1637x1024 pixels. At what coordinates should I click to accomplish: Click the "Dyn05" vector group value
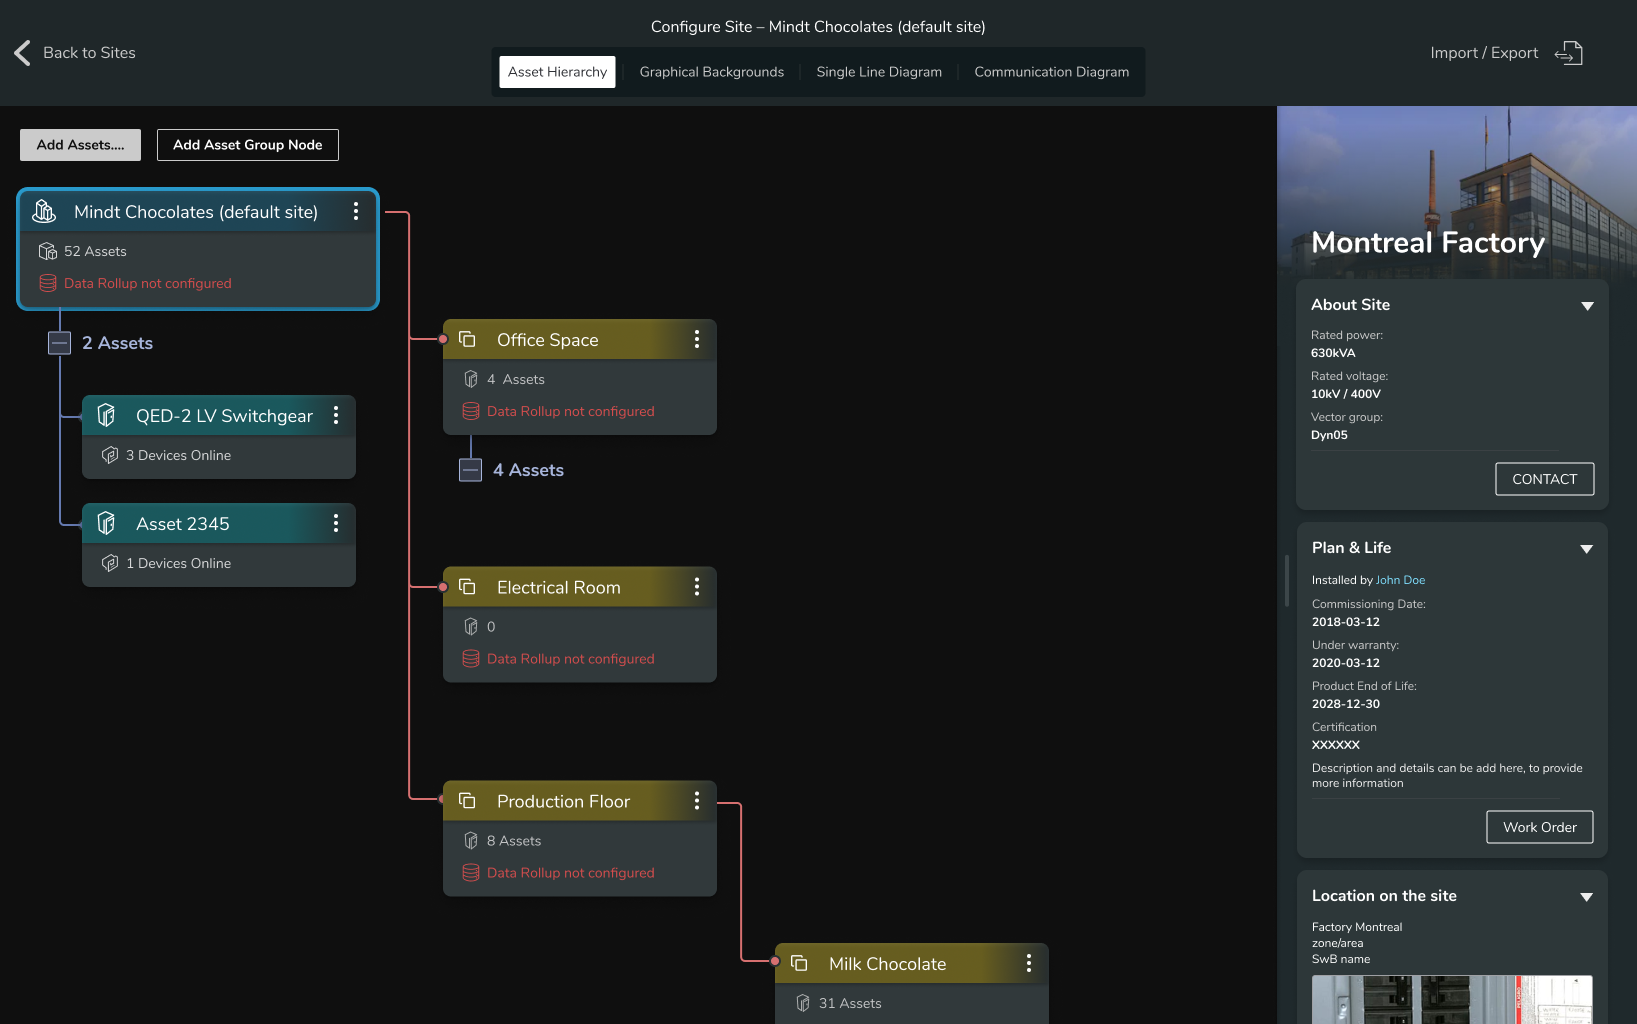[1329, 435]
